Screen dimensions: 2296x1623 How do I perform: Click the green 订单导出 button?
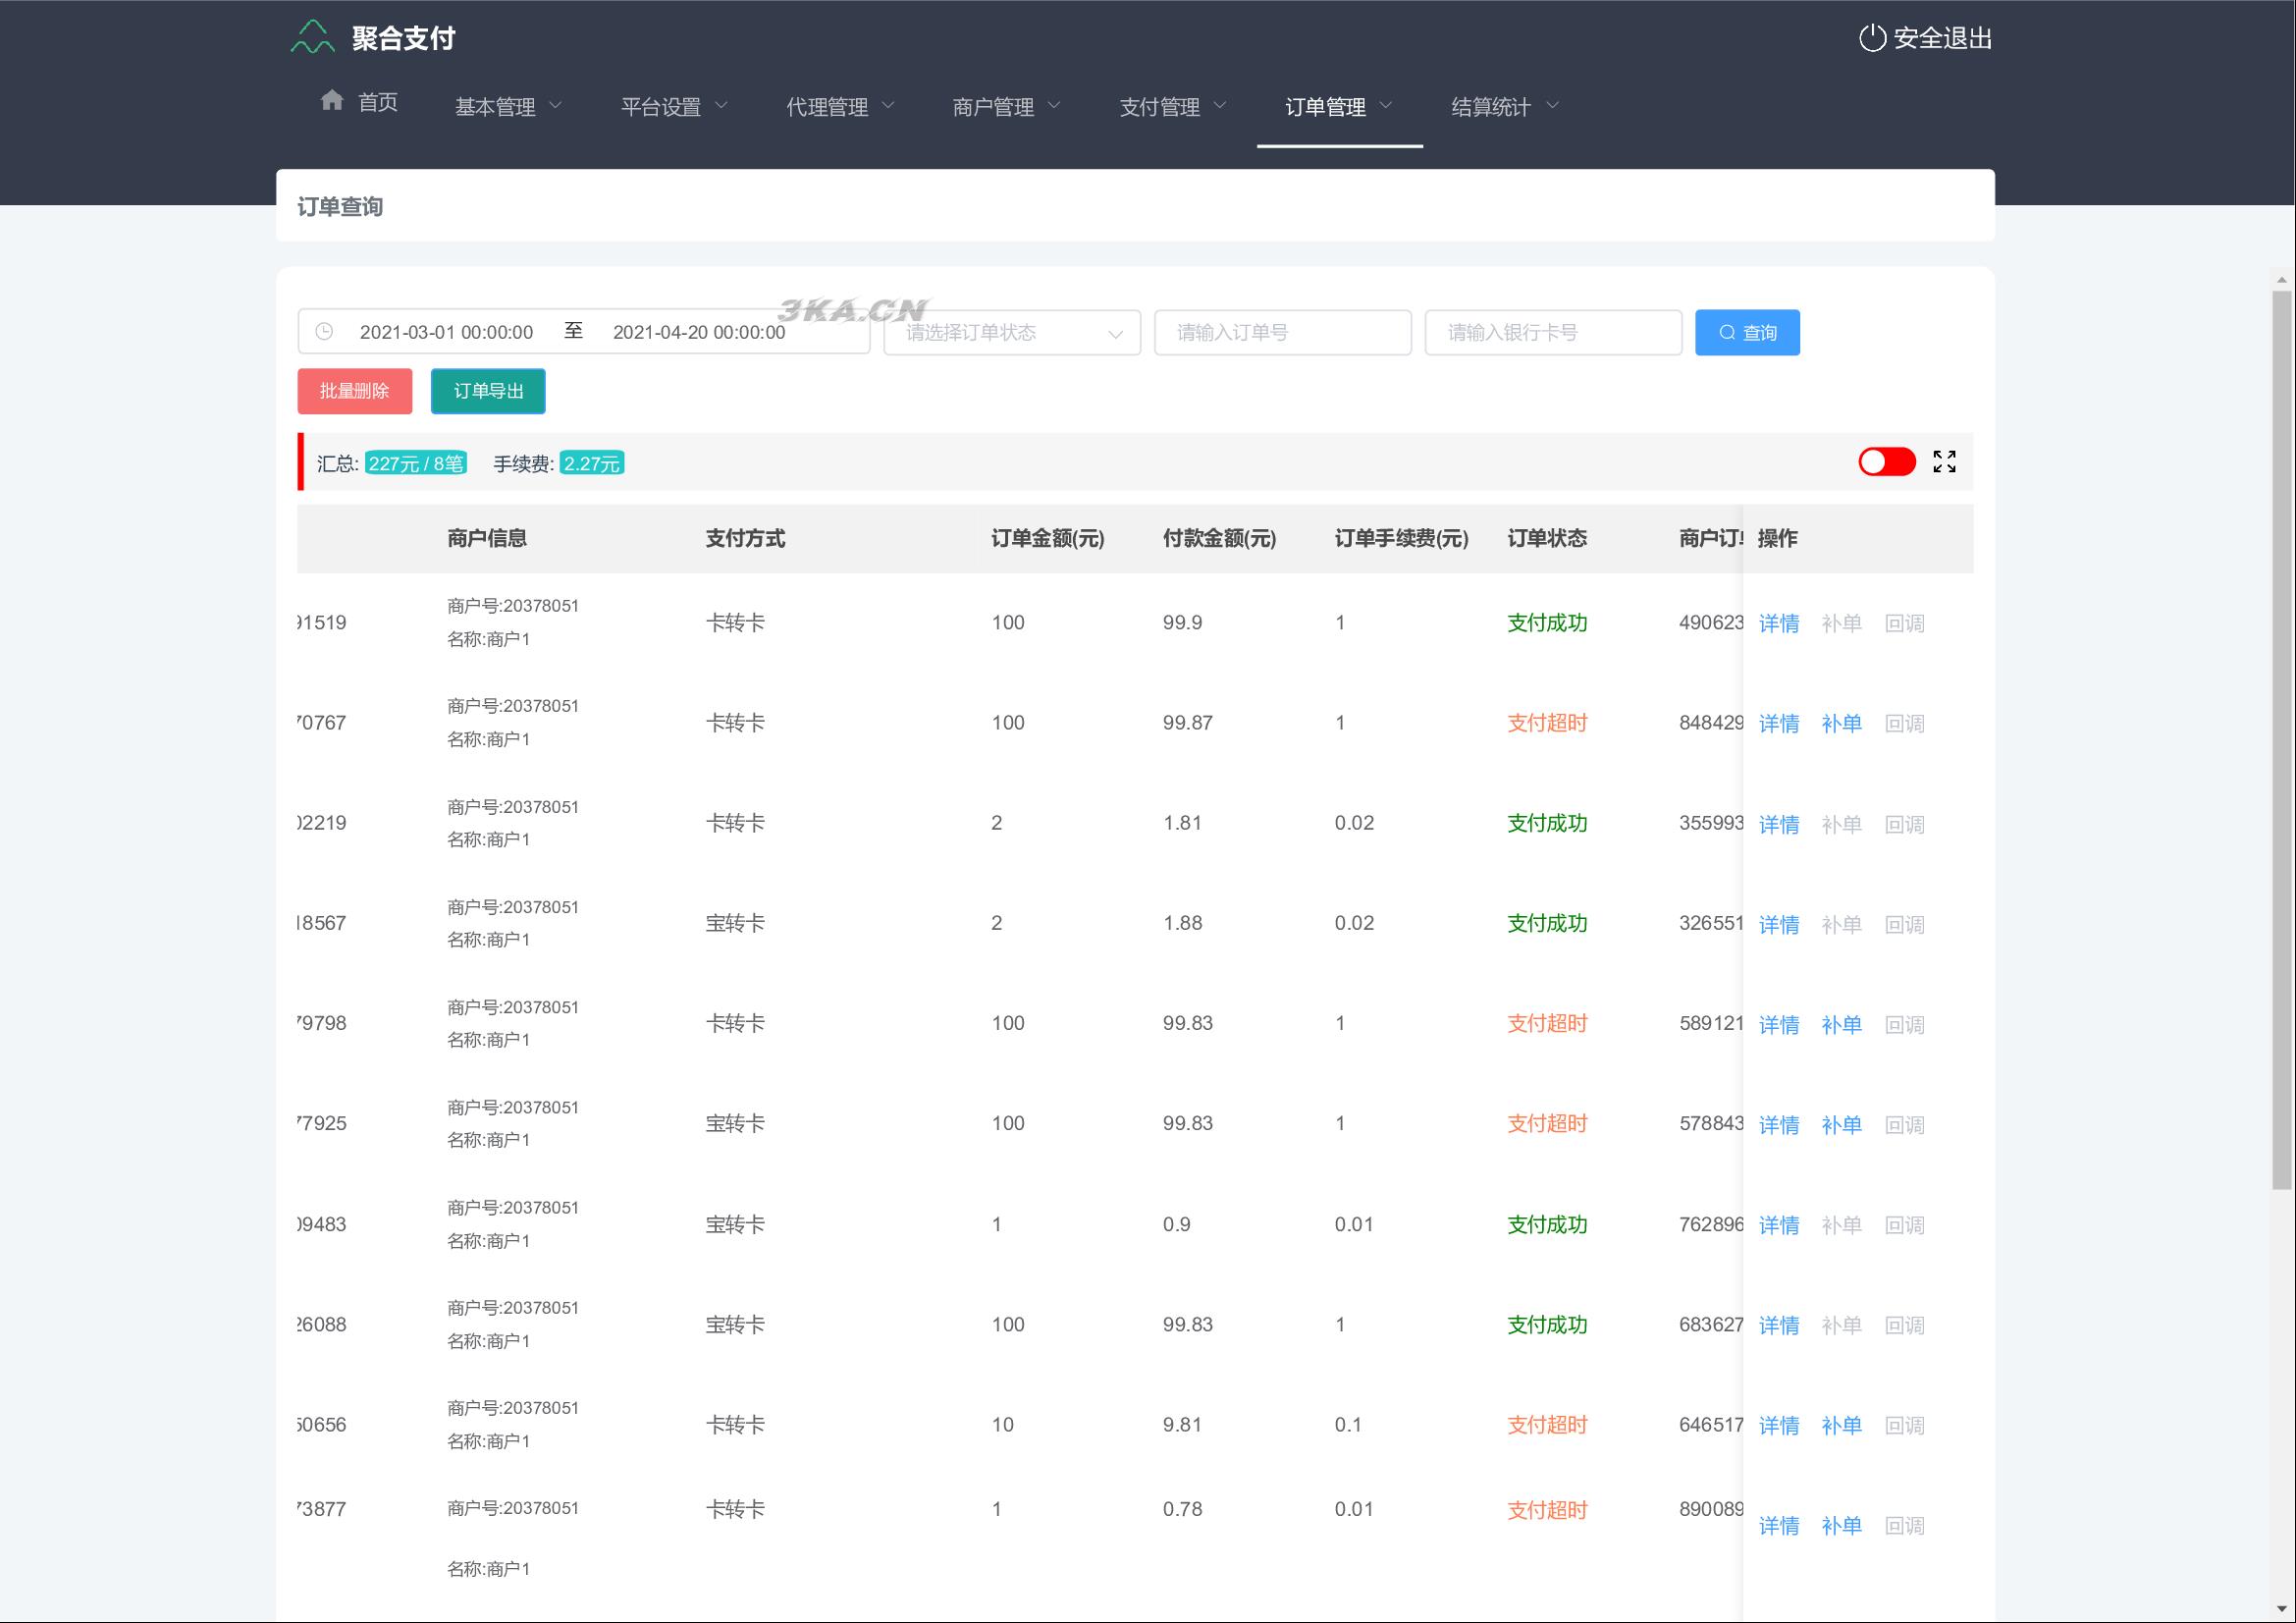pos(488,391)
